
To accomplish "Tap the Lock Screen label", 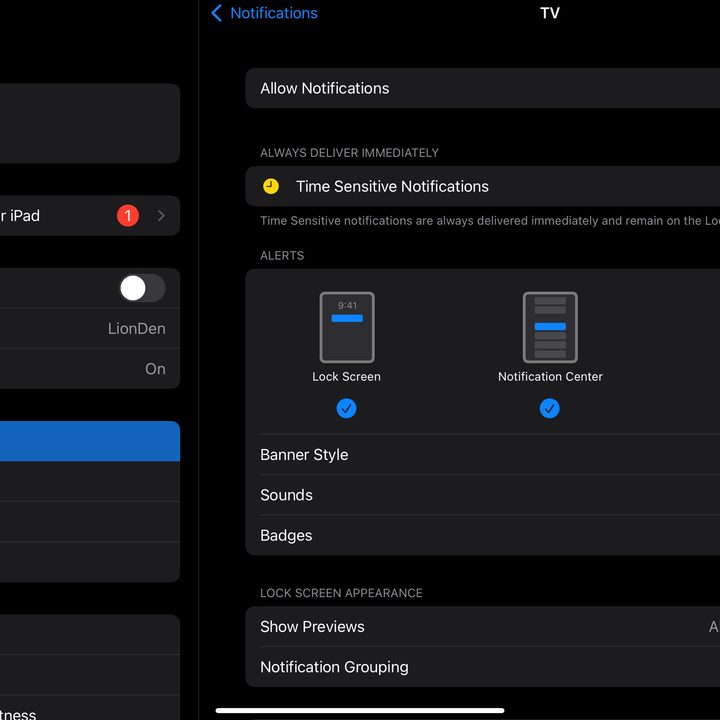I will tap(346, 377).
